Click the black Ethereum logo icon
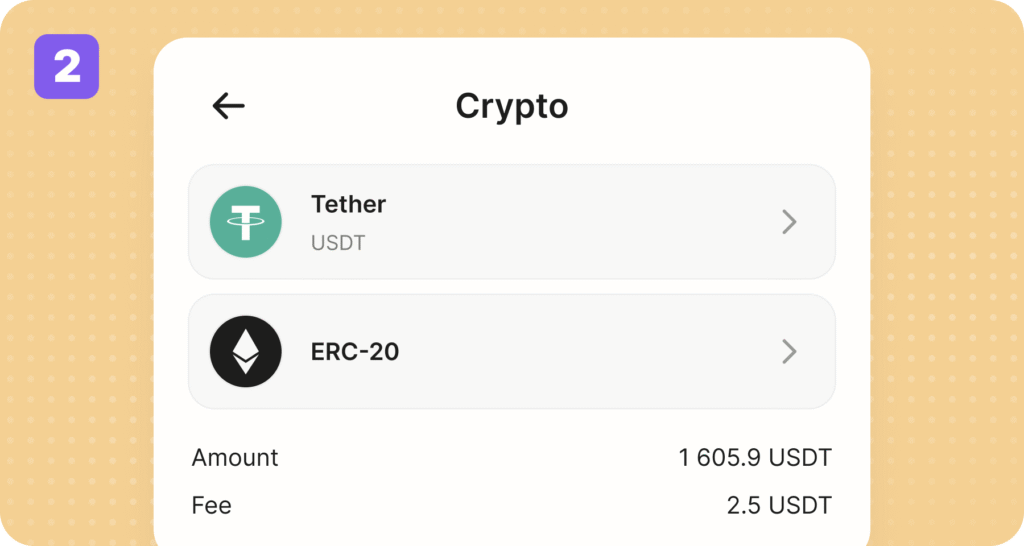 tap(246, 351)
